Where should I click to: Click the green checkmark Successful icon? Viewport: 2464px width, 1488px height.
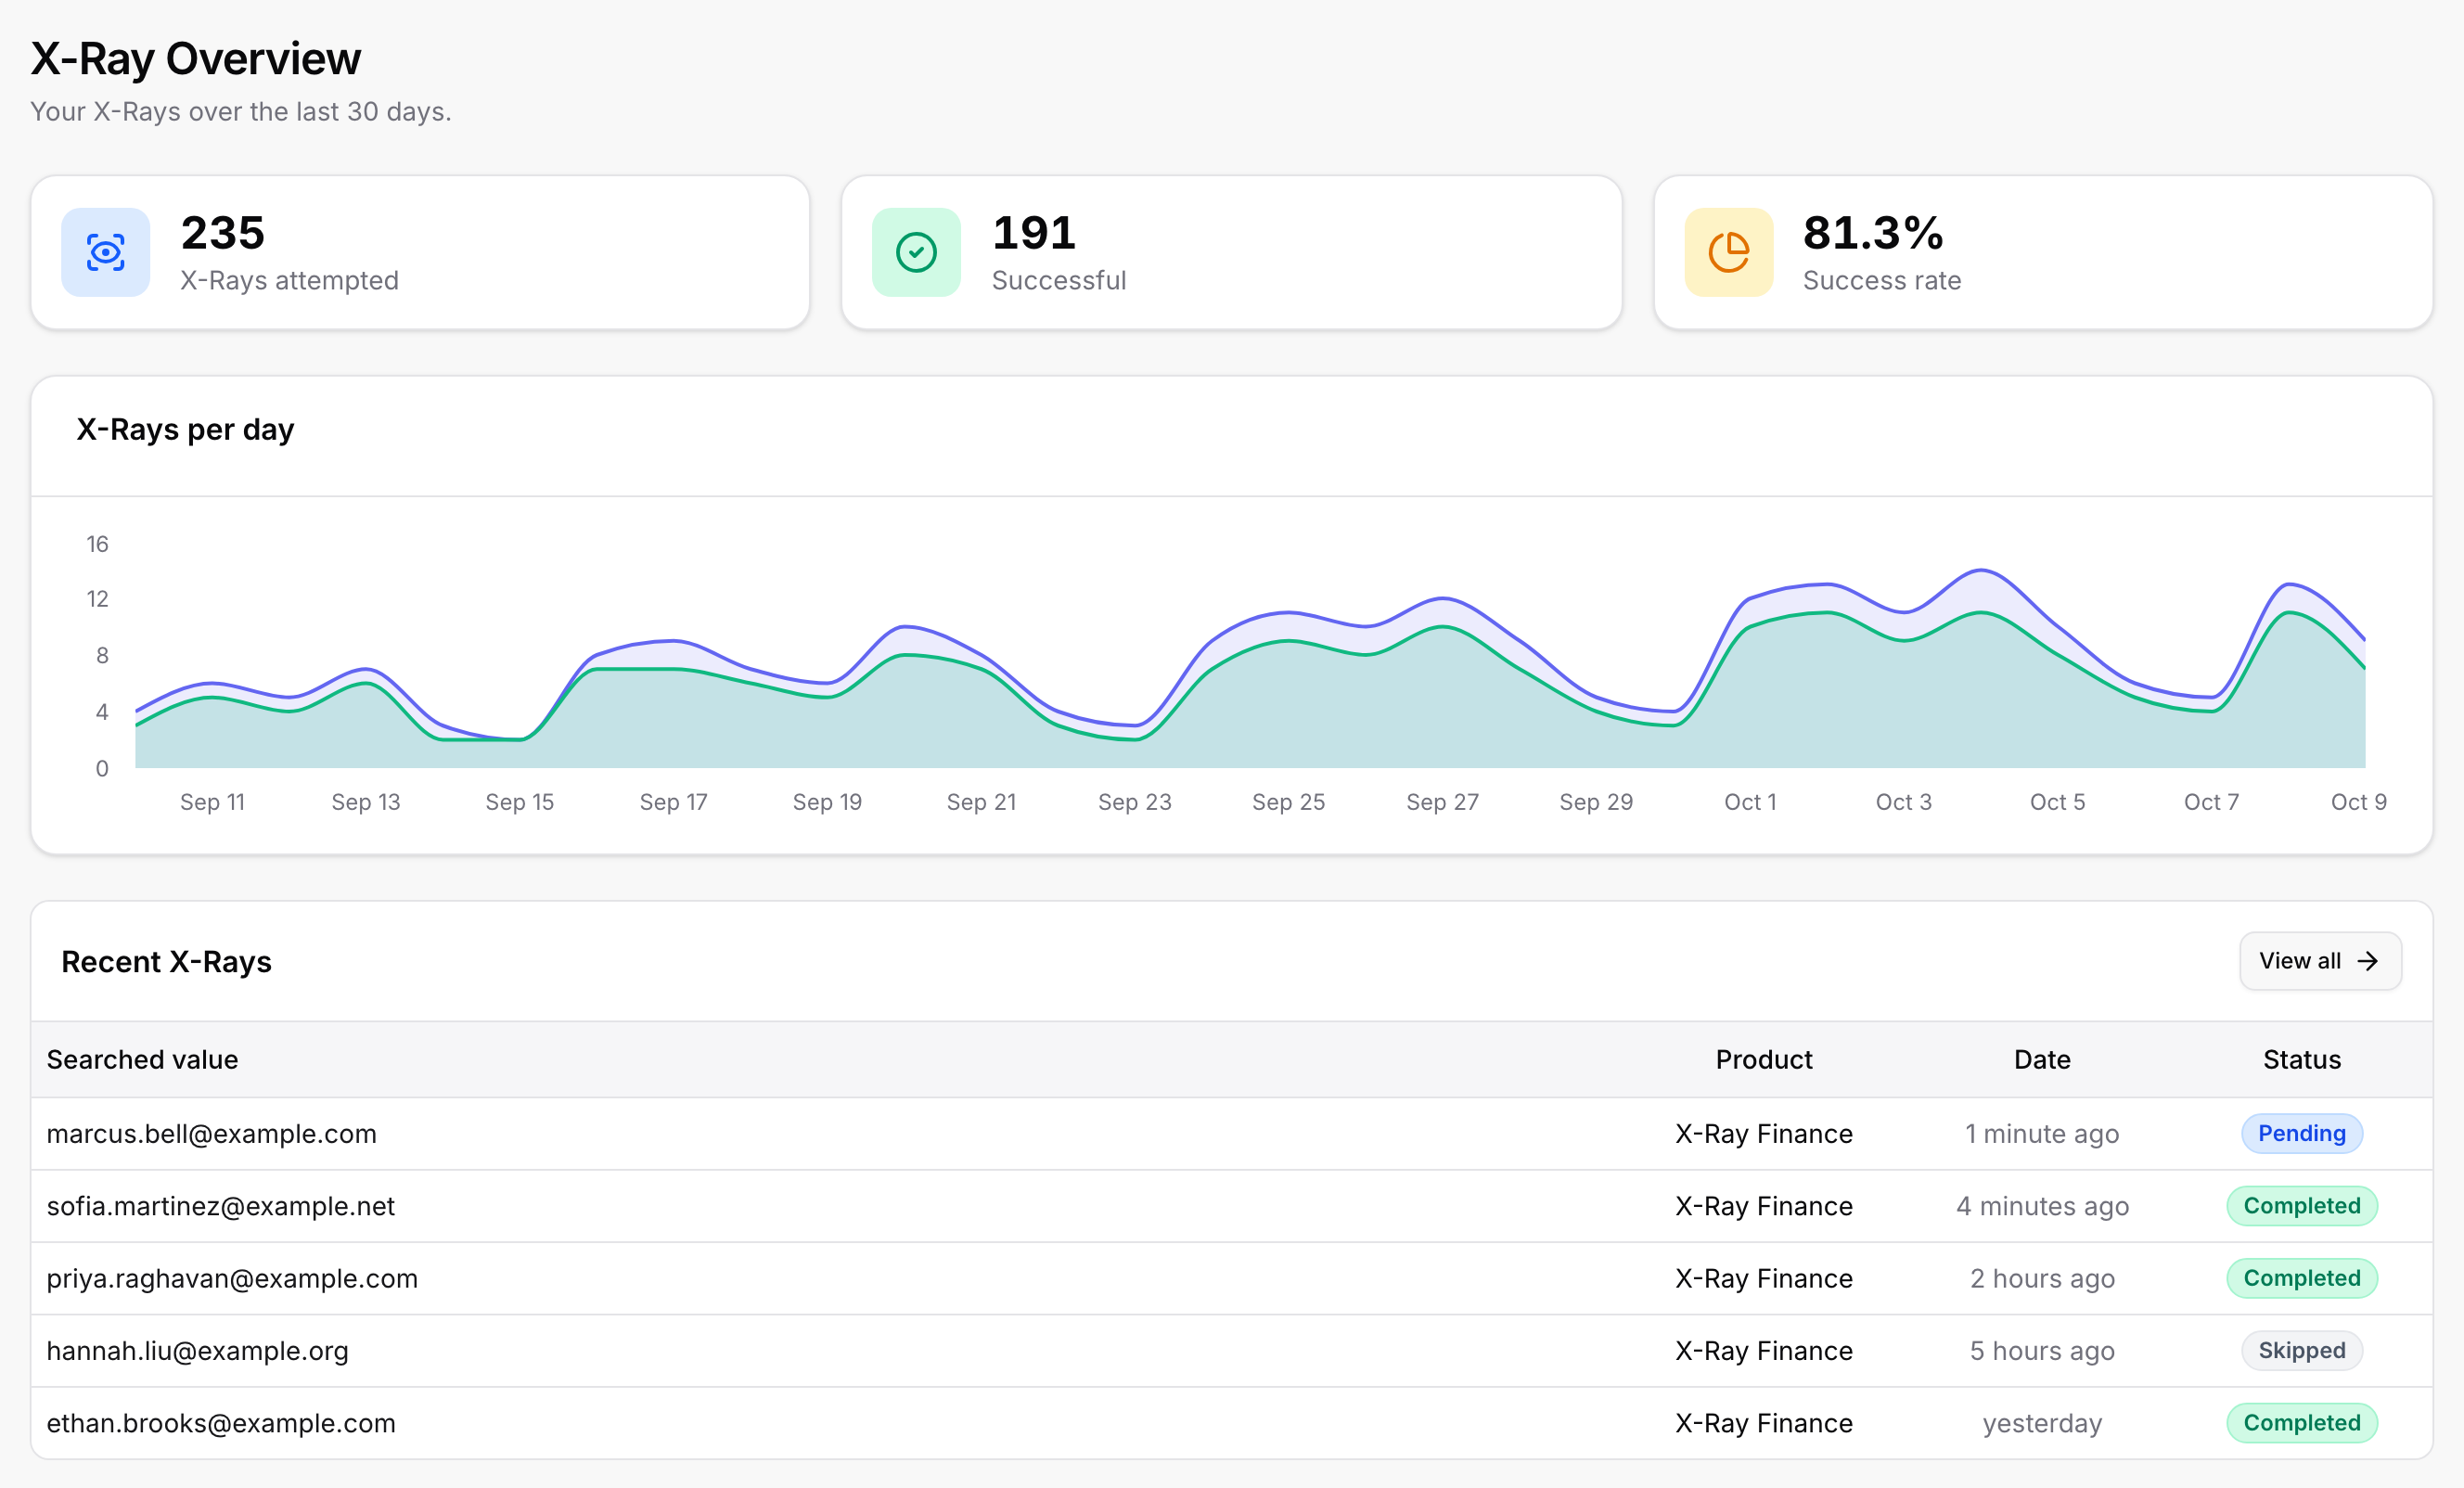click(916, 252)
